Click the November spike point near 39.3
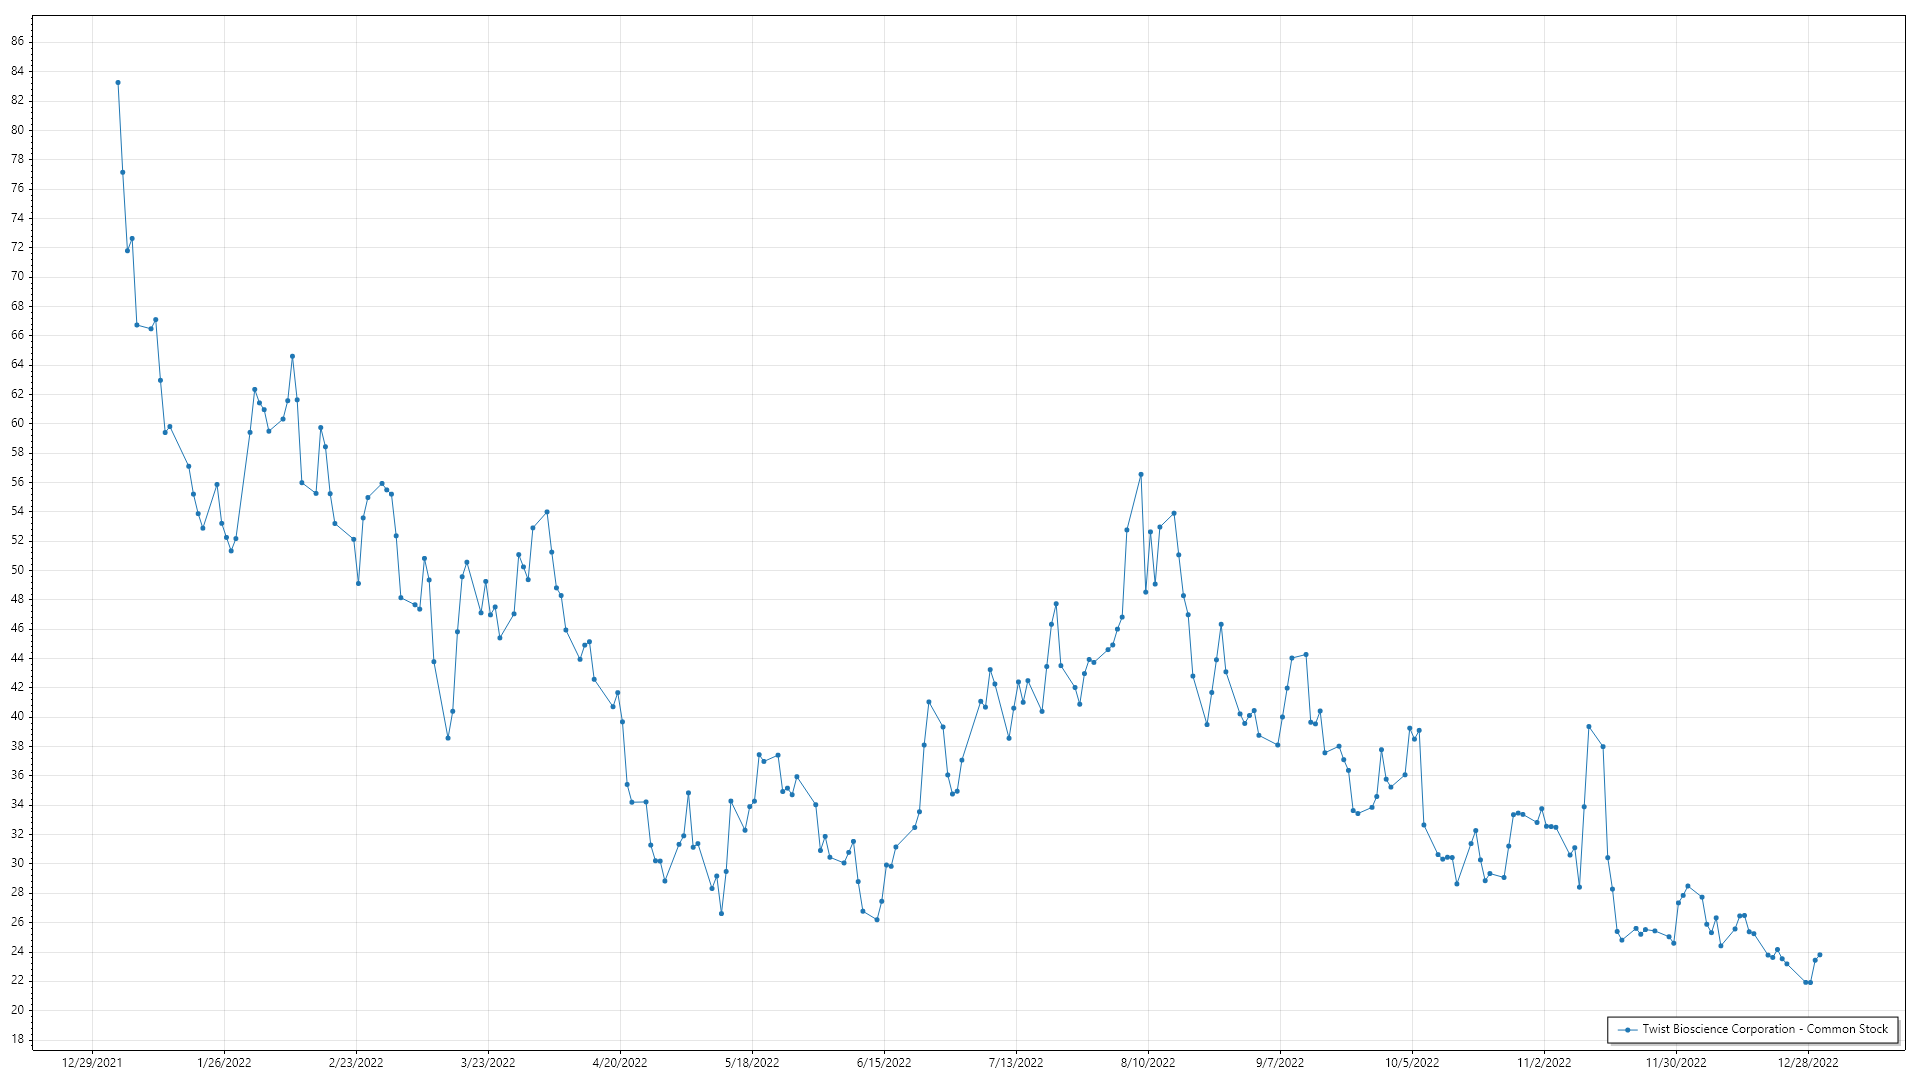Viewport: 1920px width, 1080px height. [x=1589, y=727]
